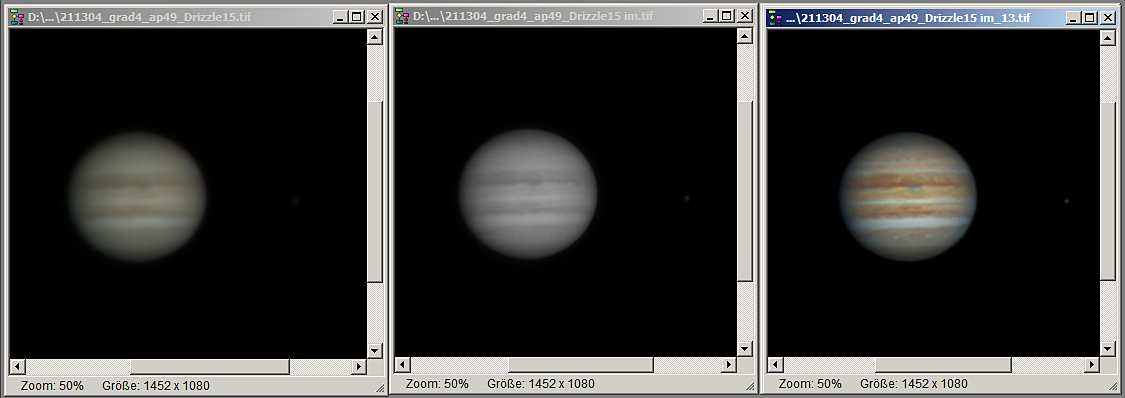Viewport: 1125px width, 398px height.
Task: Click horizontal scrollbar thumb in Drizzle15 im.tif window
Action: point(580,364)
